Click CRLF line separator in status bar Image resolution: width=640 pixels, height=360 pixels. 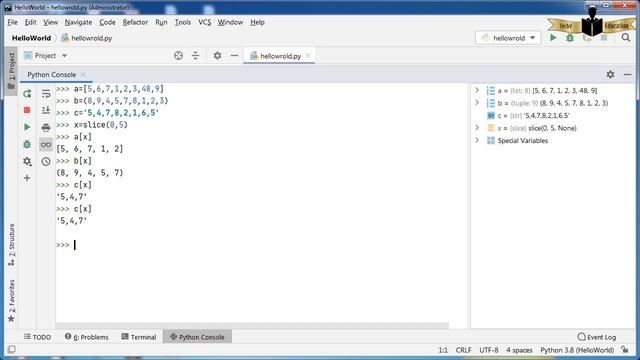[464, 350]
